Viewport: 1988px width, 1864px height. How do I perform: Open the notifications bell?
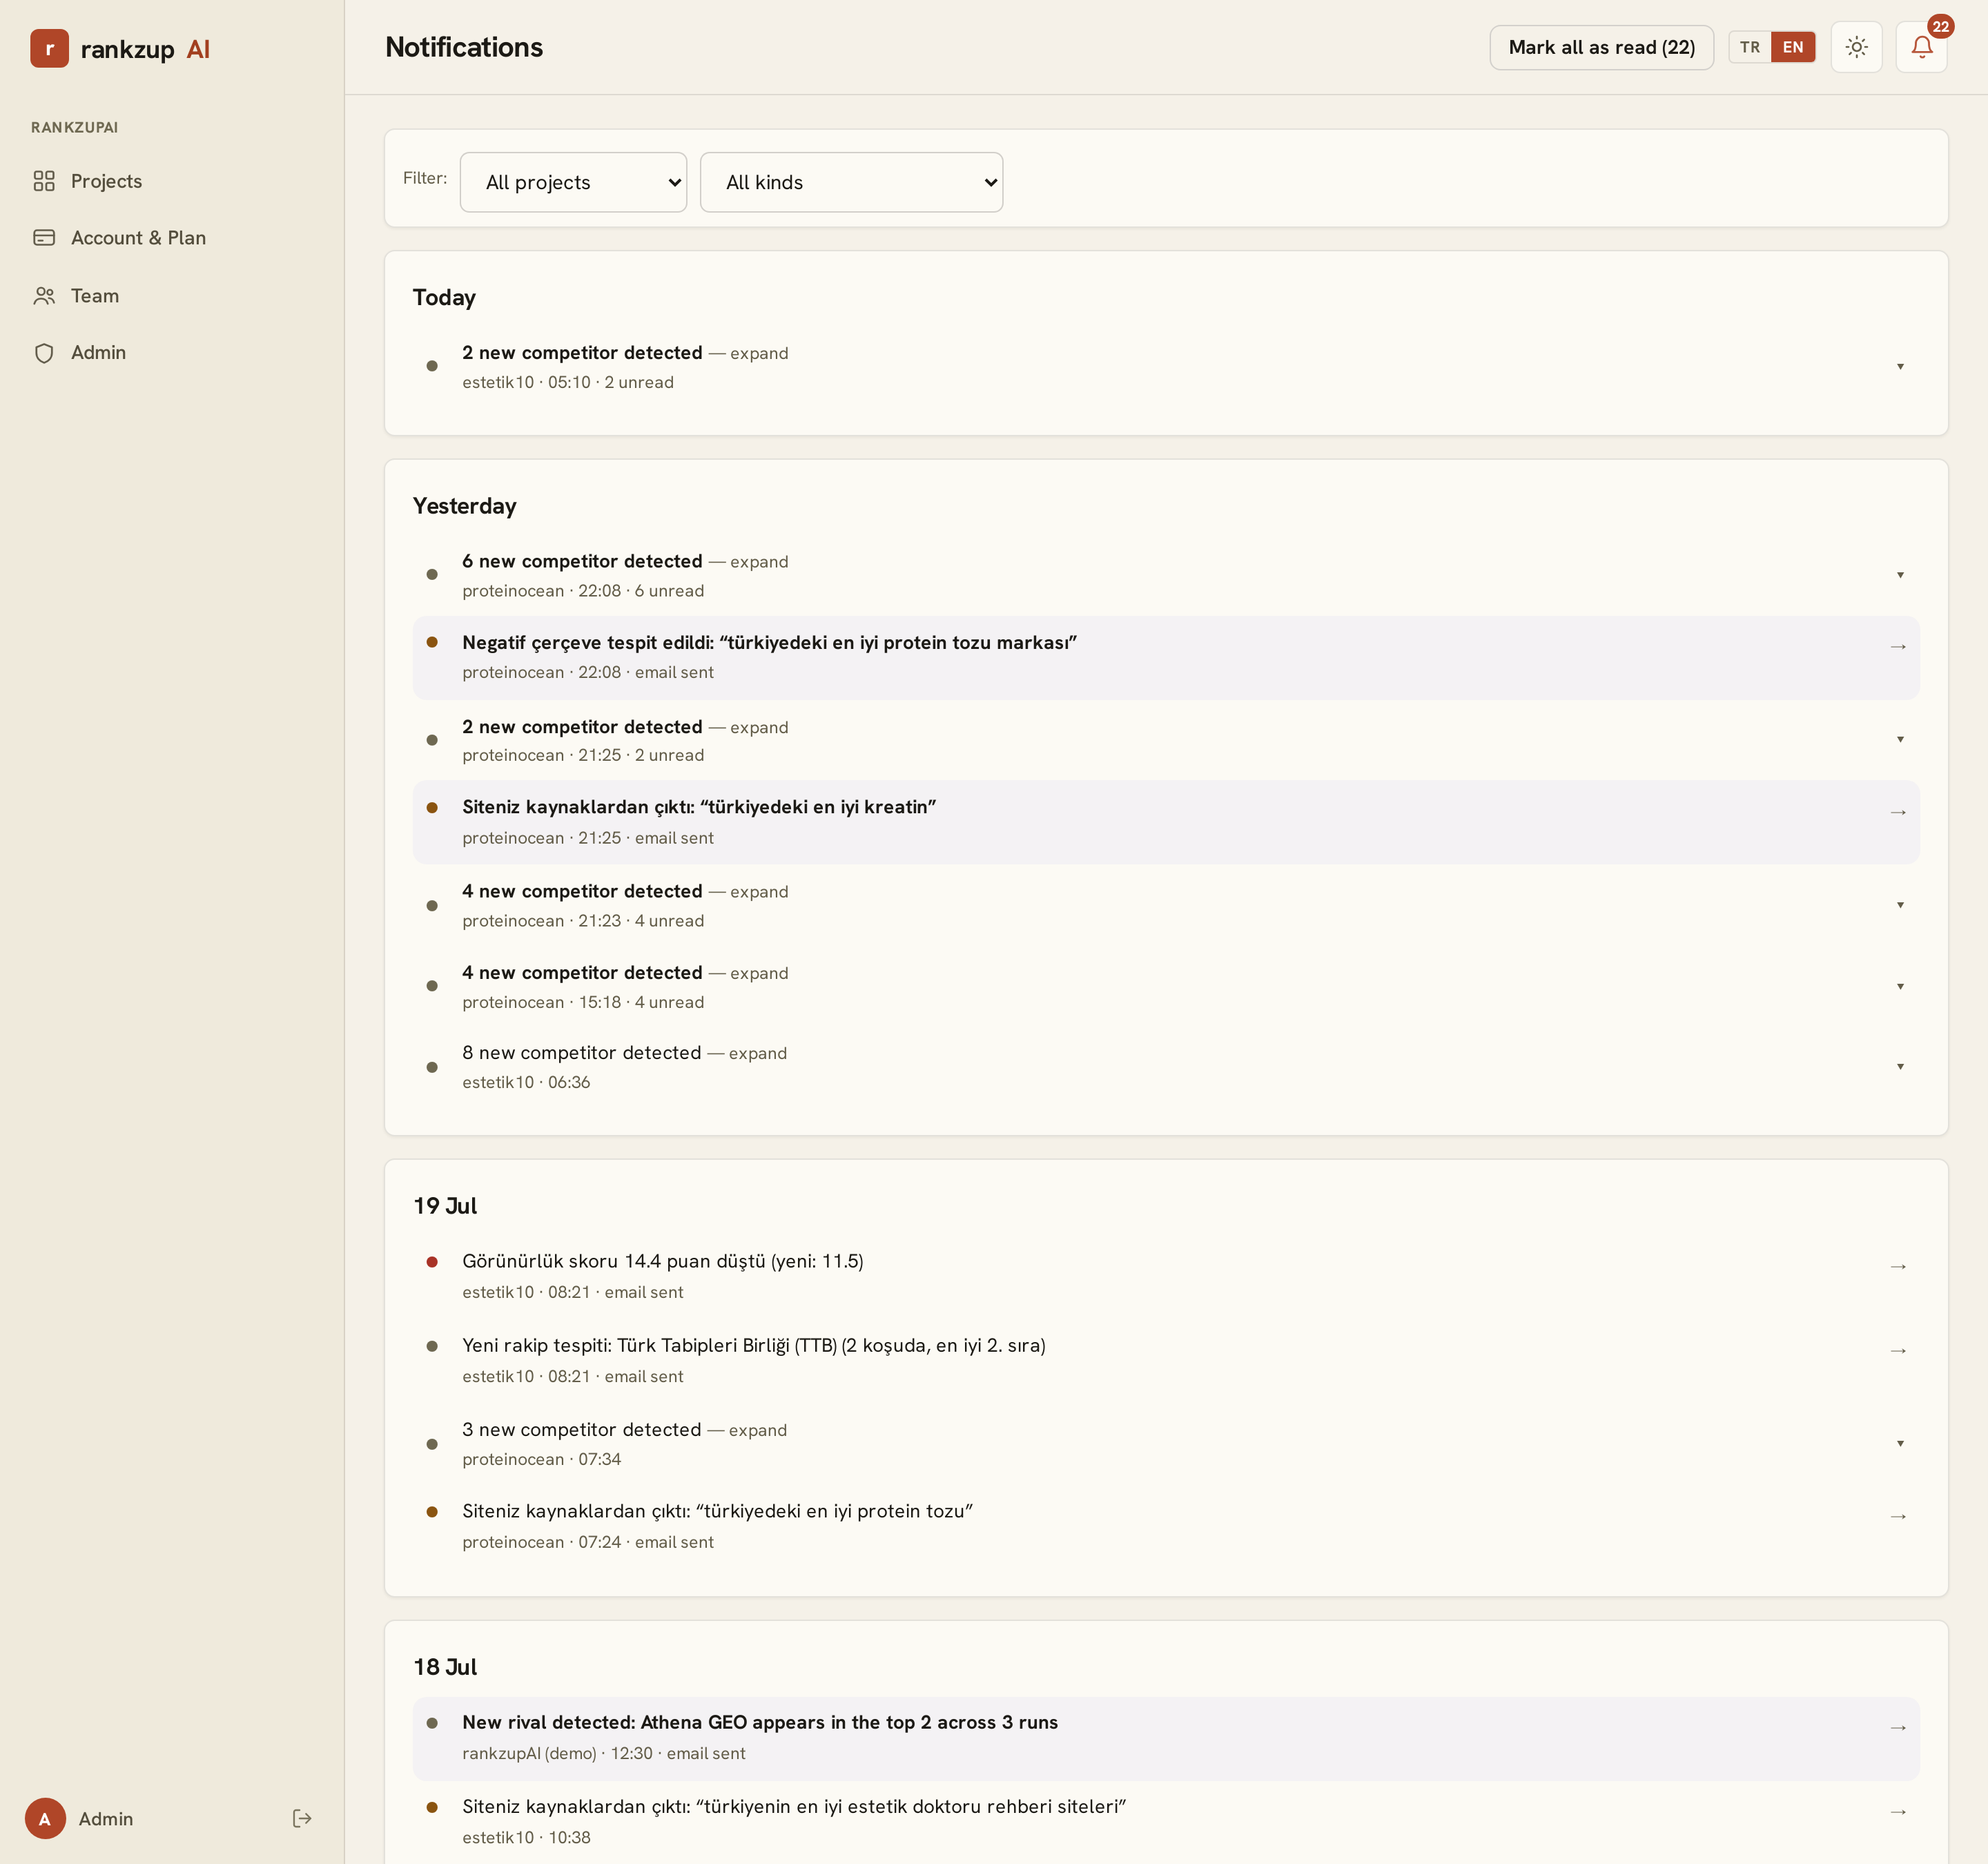1922,47
